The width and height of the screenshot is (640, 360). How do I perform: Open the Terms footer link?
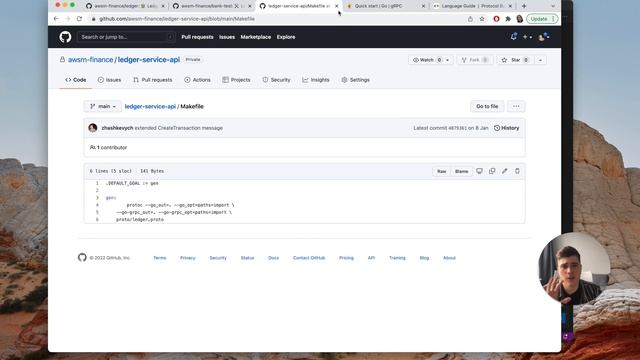[x=160, y=258]
